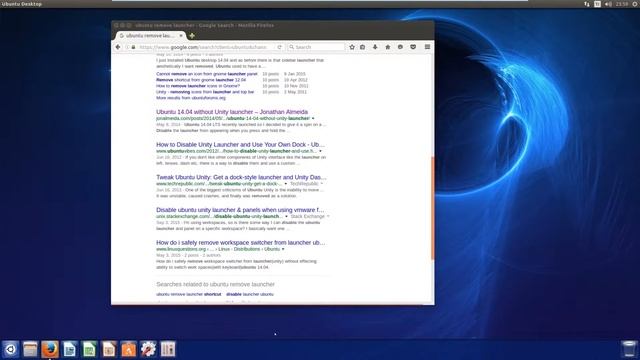This screenshot has width=640, height=360.
Task: Open a new tab with plus icon
Action: [192, 36]
